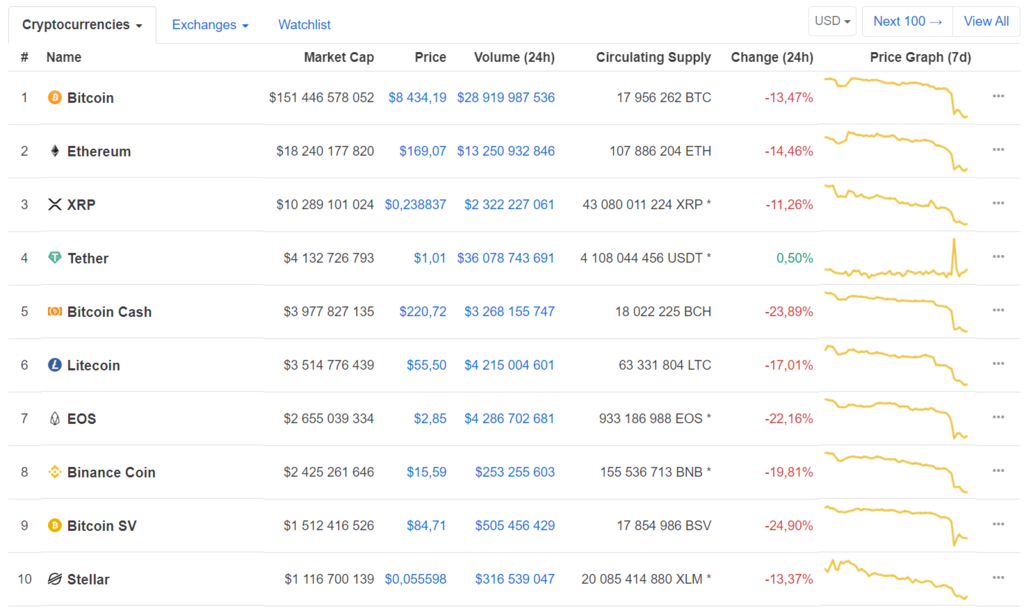Go to Next 100 cryptocurrencies
The width and height of the screenshot is (1024, 608).
click(x=907, y=21)
